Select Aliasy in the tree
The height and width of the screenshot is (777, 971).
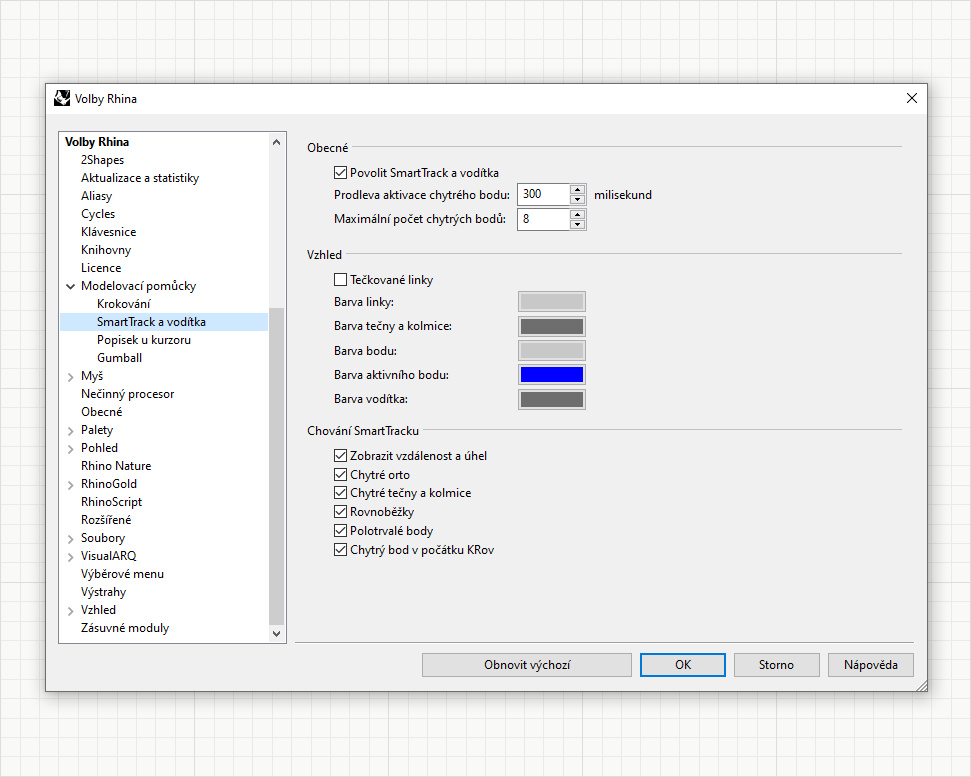tap(97, 196)
